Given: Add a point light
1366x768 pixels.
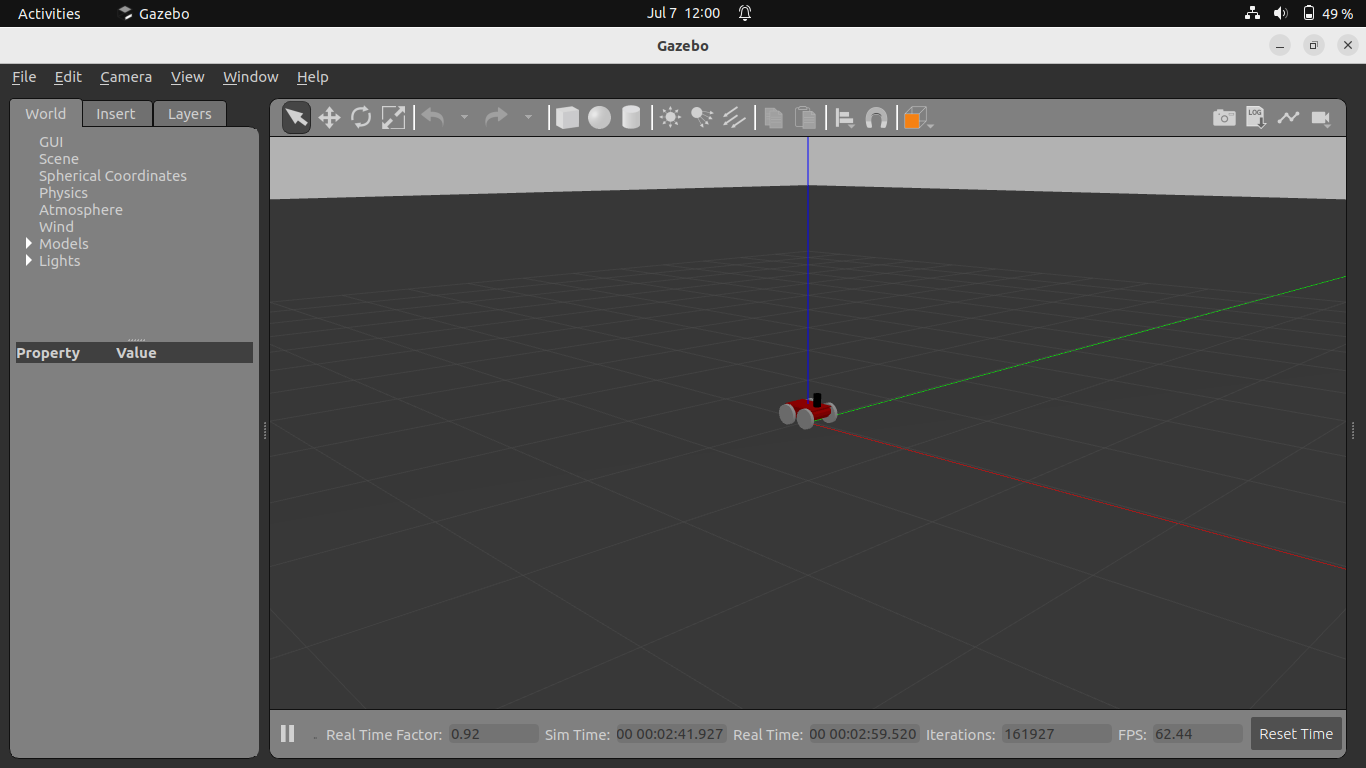Looking at the screenshot, I should (670, 118).
